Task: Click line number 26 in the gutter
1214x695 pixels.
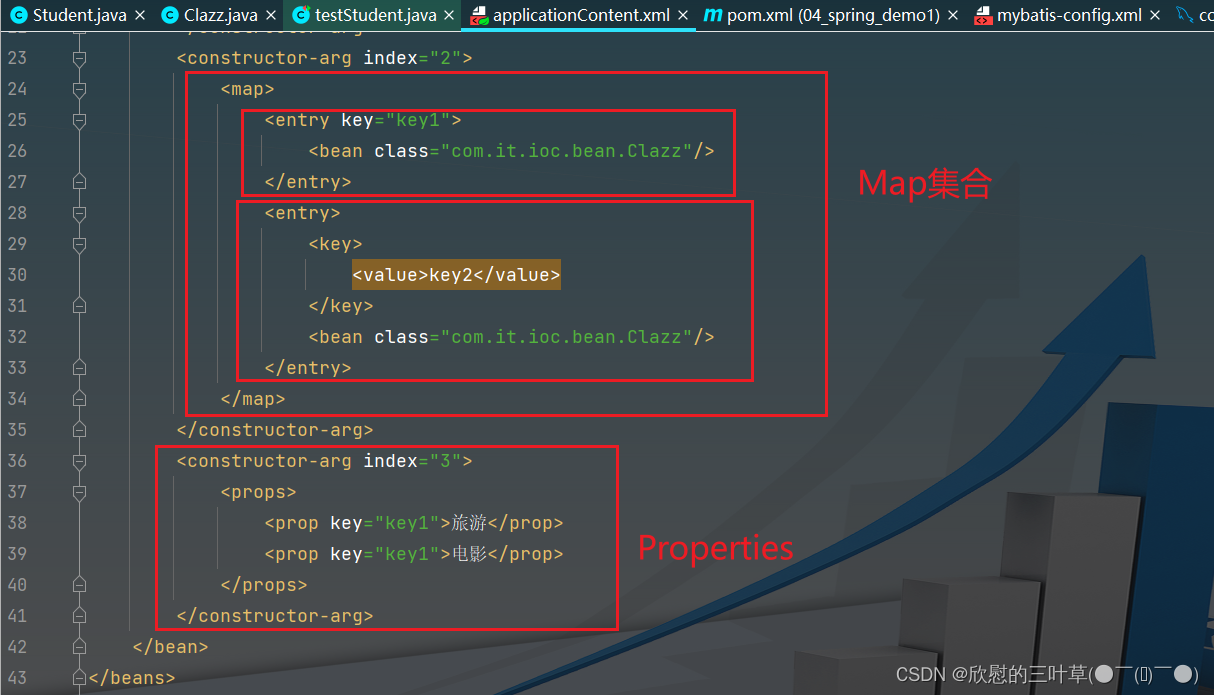Action: tap(16, 151)
